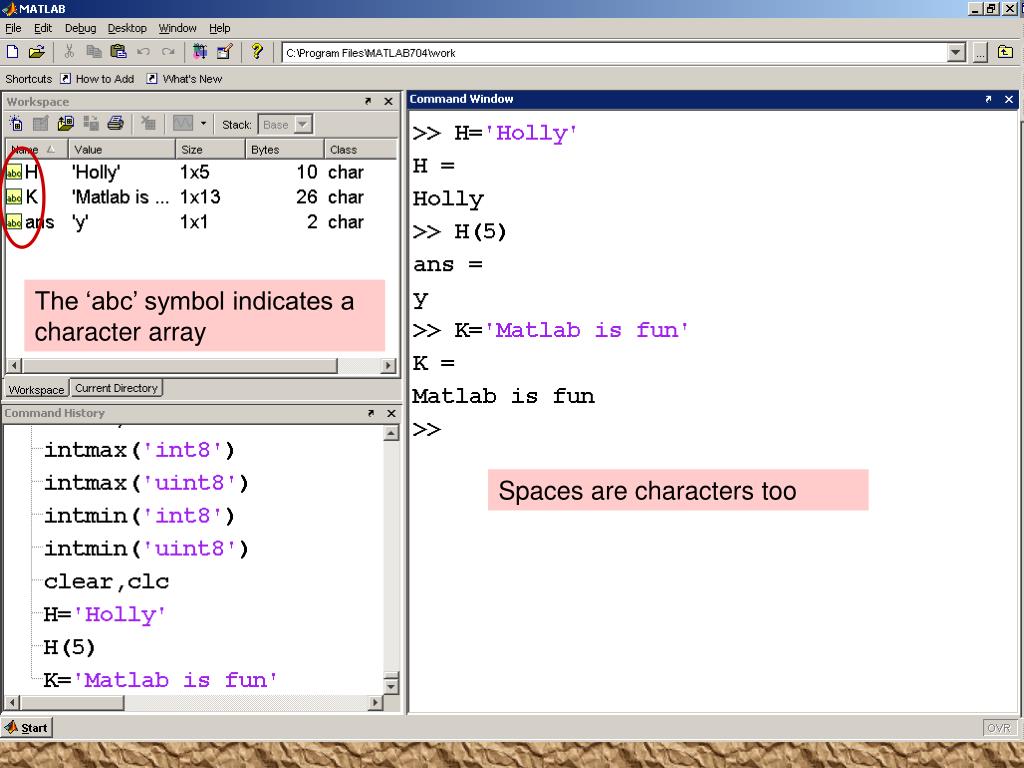The height and width of the screenshot is (768, 1024).
Task: Print the workspace using the printer icon
Action: point(116,123)
